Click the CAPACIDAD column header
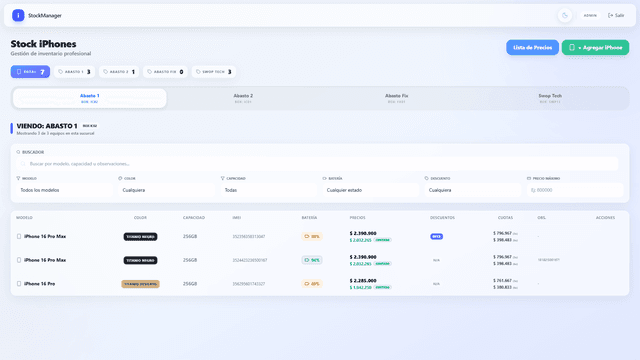This screenshot has height=360, width=640. coord(194,218)
